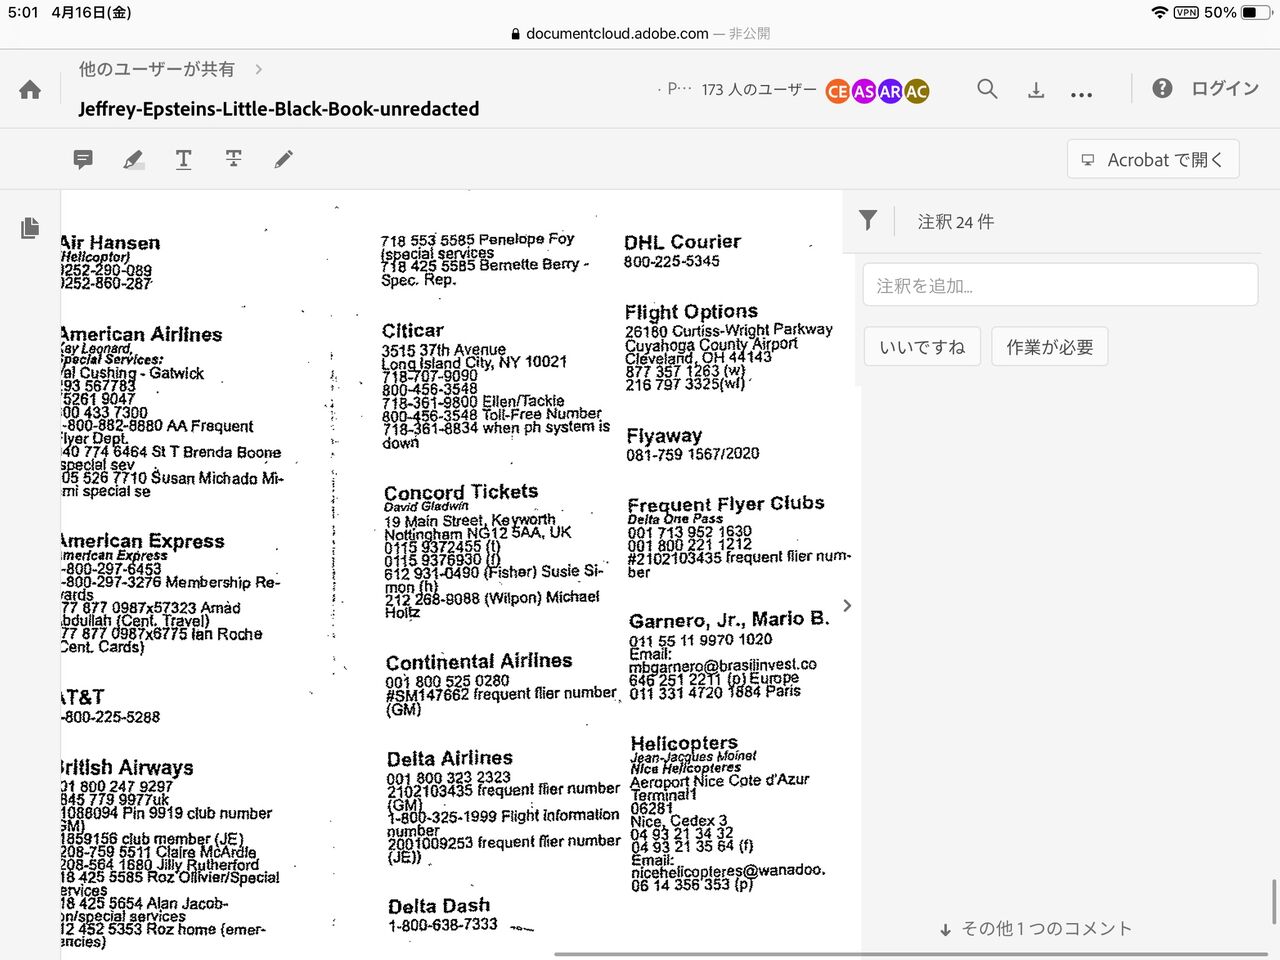The width and height of the screenshot is (1280, 960).
Task: Select the highlighter tool
Action: tap(133, 159)
